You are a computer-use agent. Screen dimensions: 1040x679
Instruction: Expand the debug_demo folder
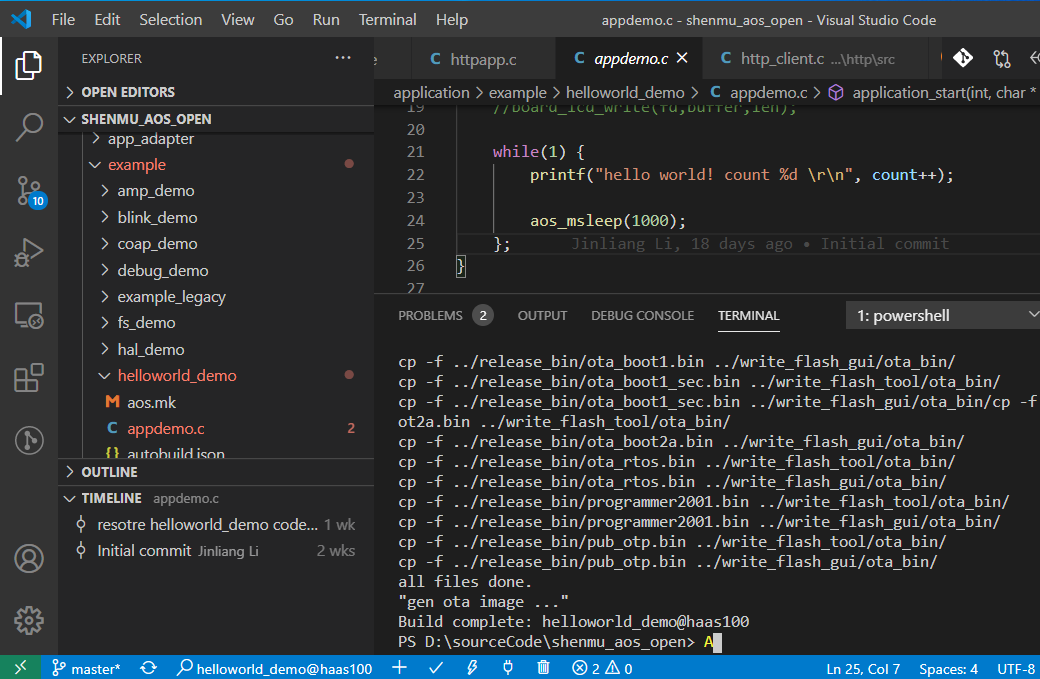pos(216,271)
